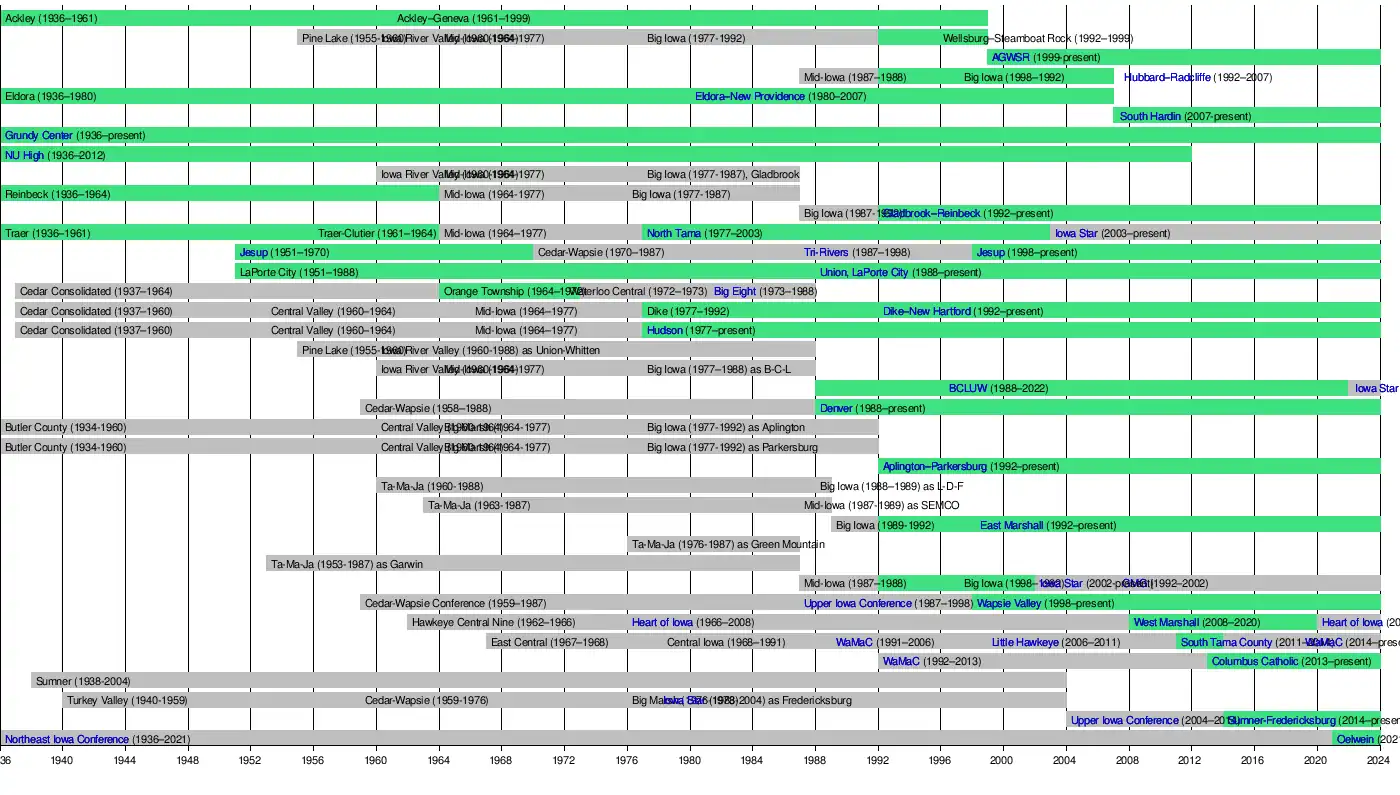Click the 1976 year label on axis
This screenshot has height=795, width=1400.
[x=627, y=761]
